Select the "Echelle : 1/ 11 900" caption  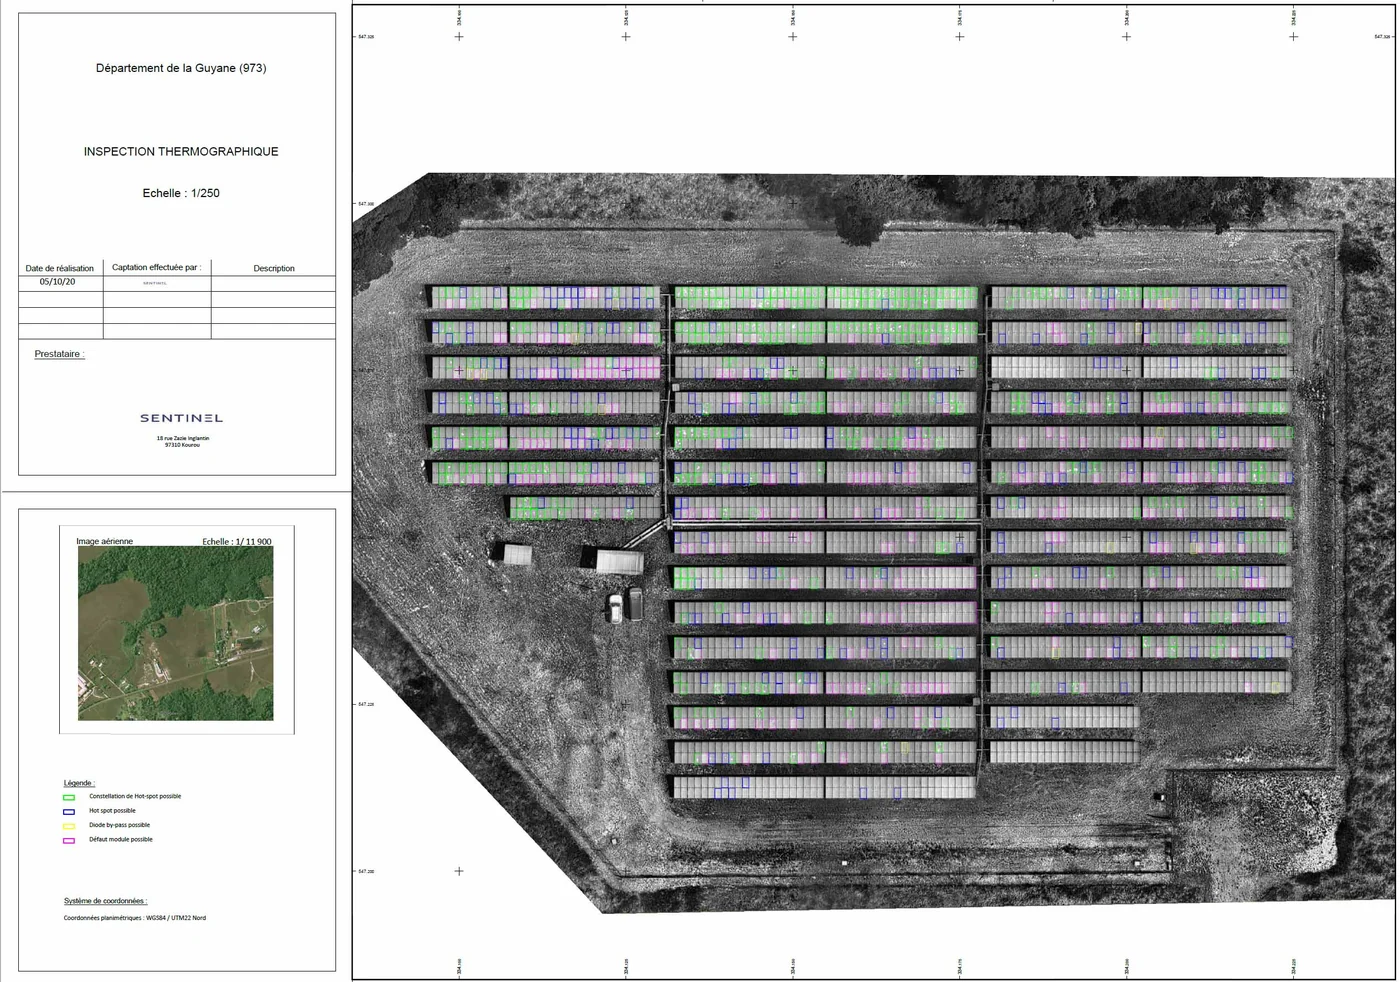(x=237, y=541)
